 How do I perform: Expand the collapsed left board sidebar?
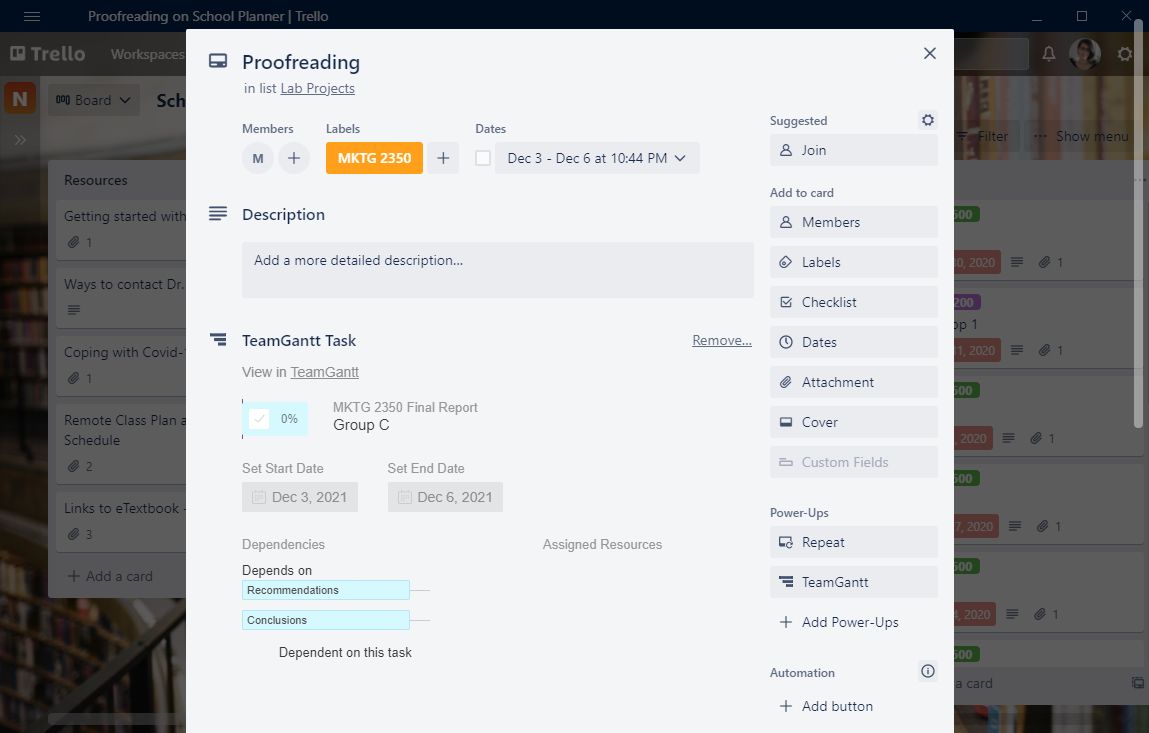pyautogui.click(x=19, y=139)
